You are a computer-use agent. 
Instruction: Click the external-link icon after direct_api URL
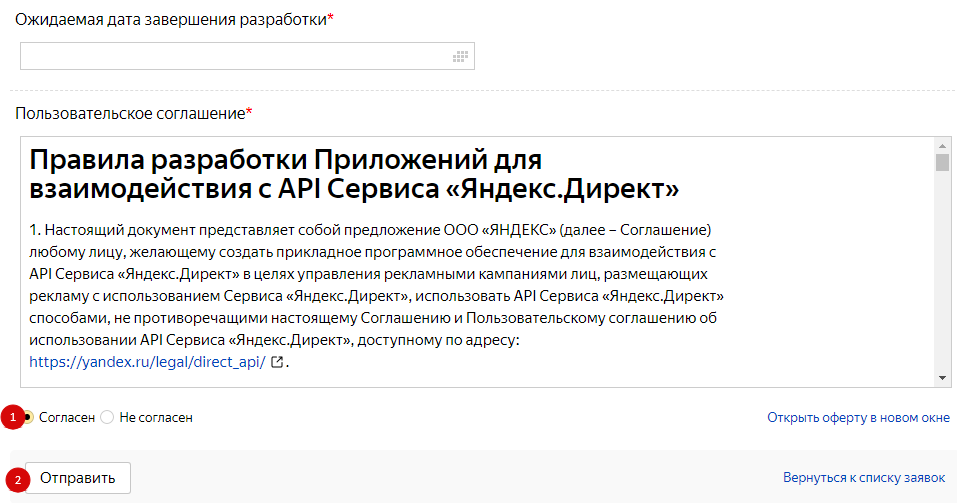click(277, 362)
